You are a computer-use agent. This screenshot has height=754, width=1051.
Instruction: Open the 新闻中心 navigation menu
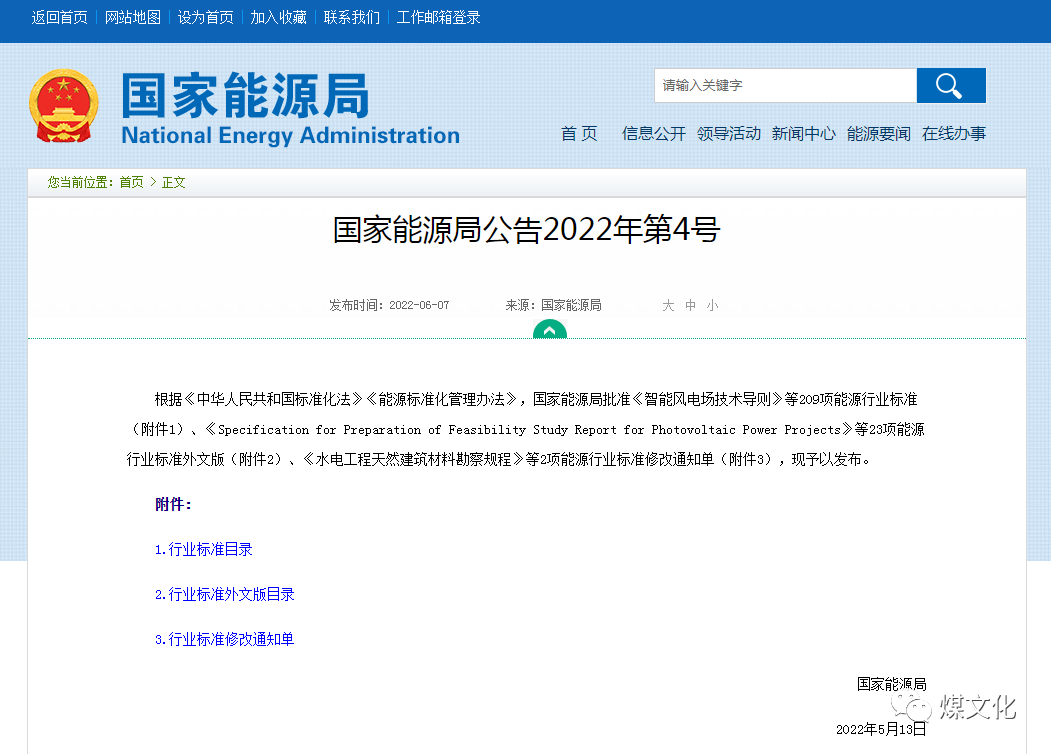tap(804, 133)
